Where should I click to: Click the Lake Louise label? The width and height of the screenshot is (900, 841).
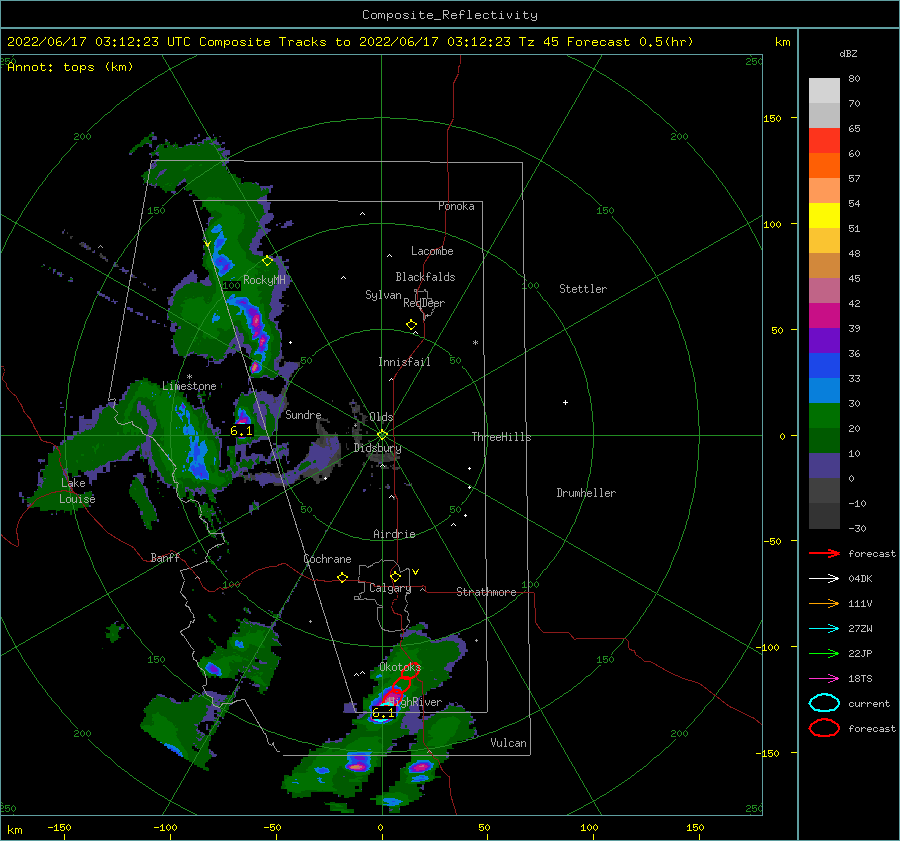pyautogui.click(x=77, y=491)
